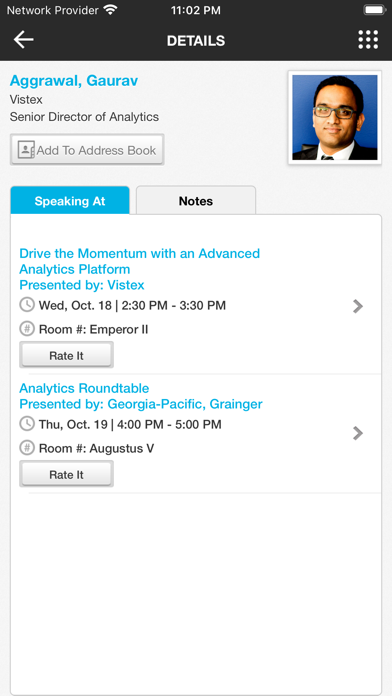Tap the battery indicator in status bar
This screenshot has width=392, height=696.
[x=375, y=10]
